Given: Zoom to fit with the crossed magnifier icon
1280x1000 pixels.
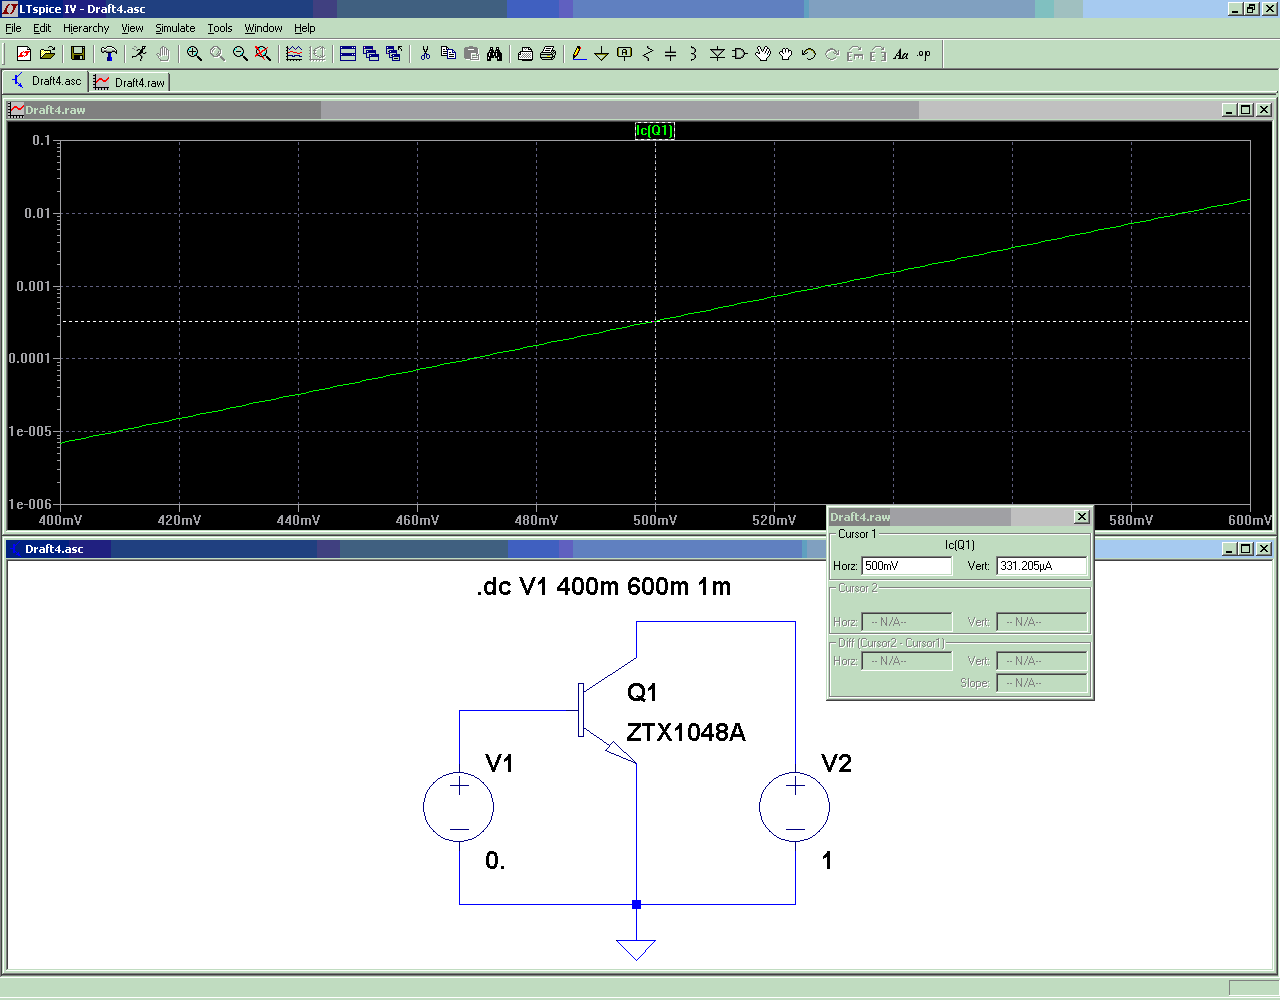Looking at the screenshot, I should [263, 54].
